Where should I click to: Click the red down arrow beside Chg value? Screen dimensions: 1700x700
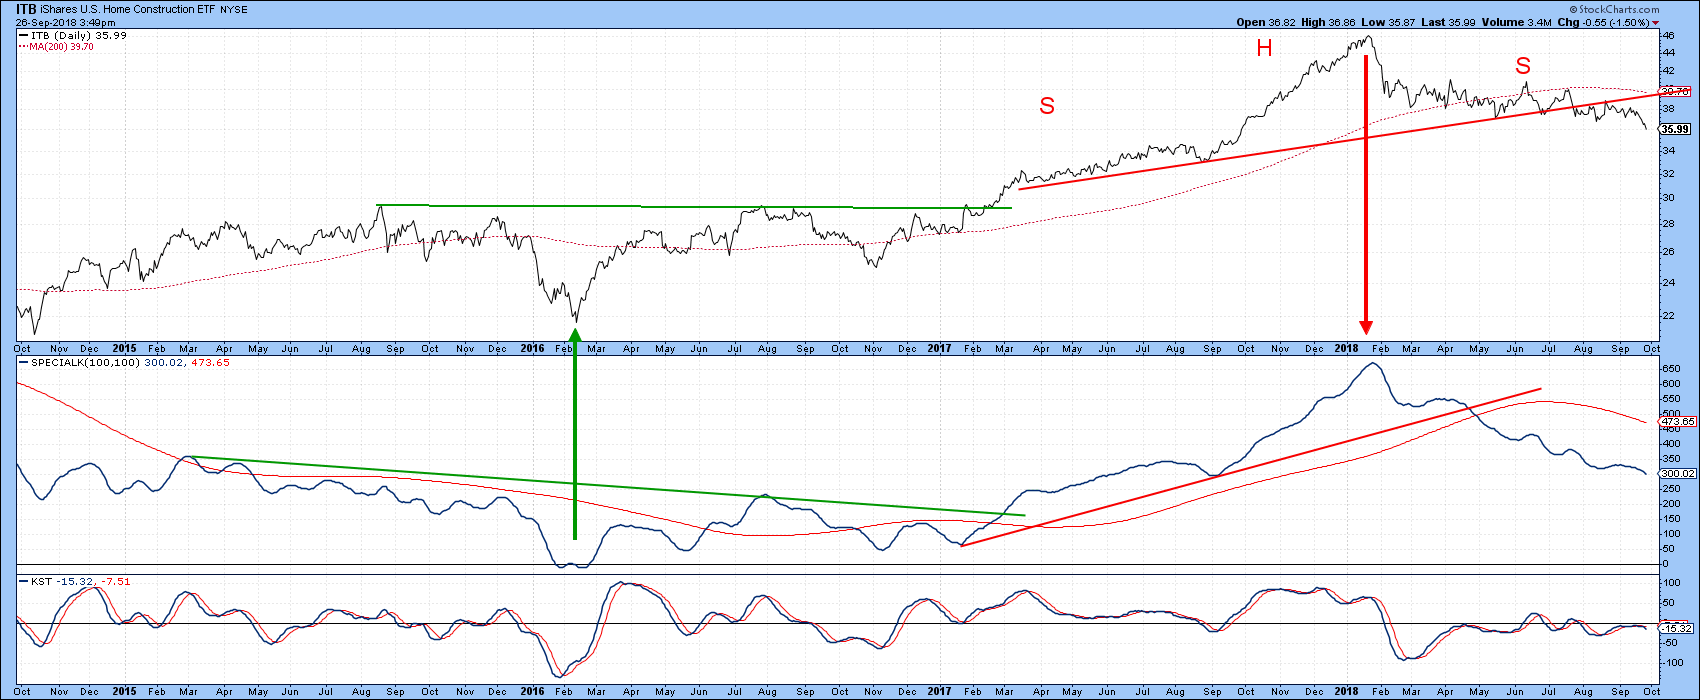(x=1683, y=23)
